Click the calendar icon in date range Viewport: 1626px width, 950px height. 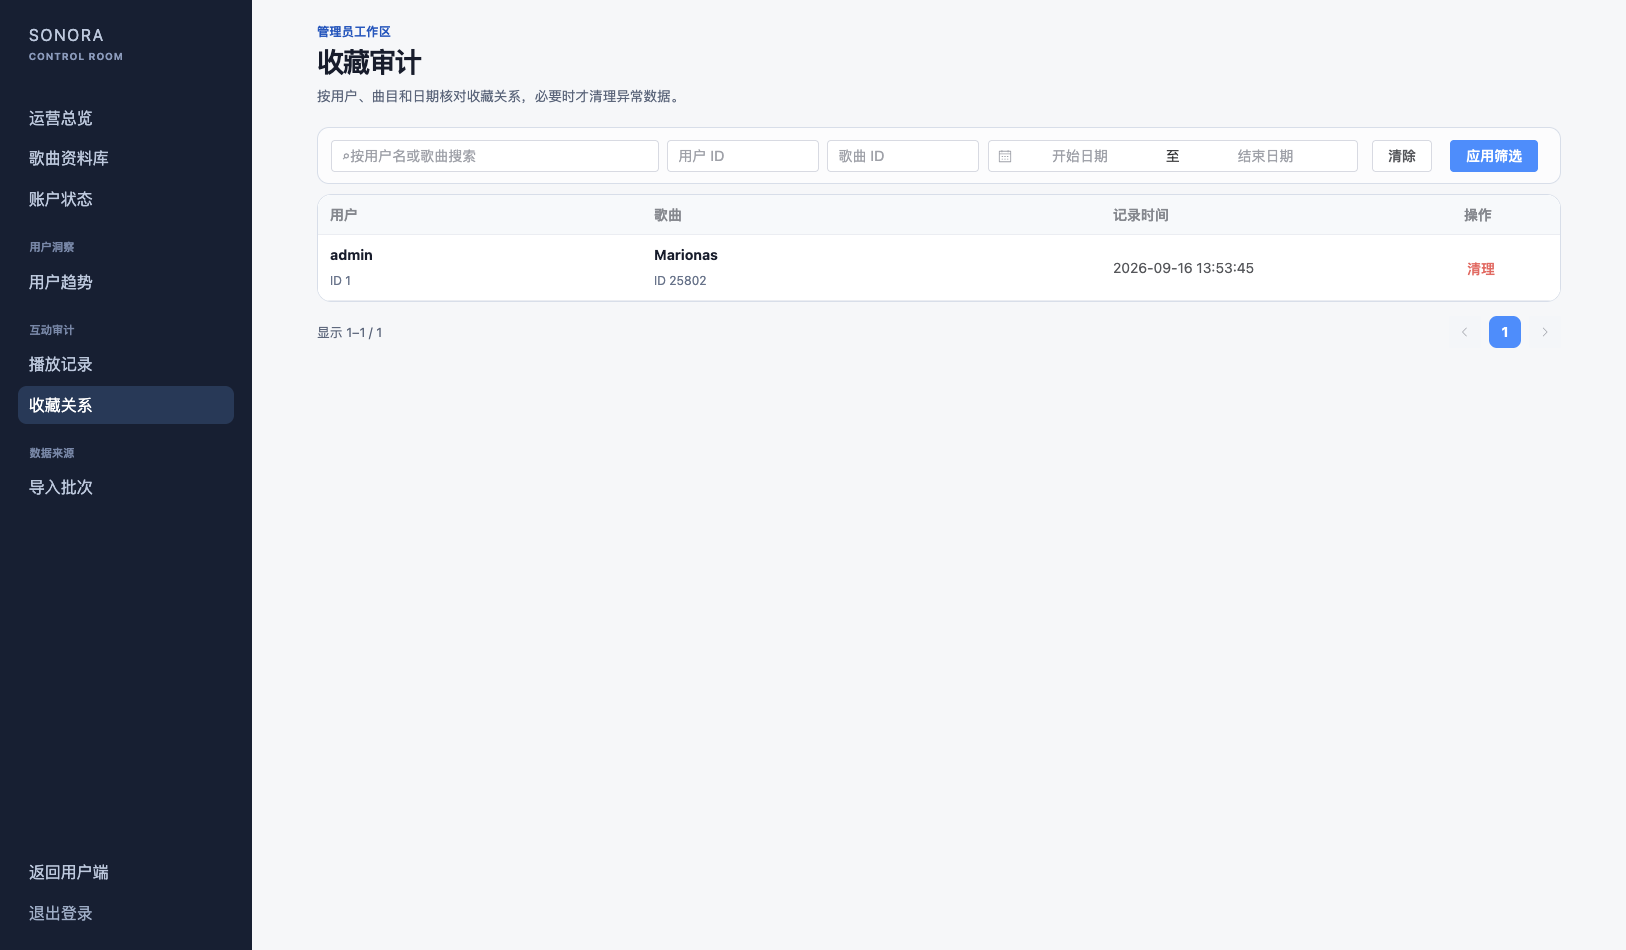(x=1005, y=156)
